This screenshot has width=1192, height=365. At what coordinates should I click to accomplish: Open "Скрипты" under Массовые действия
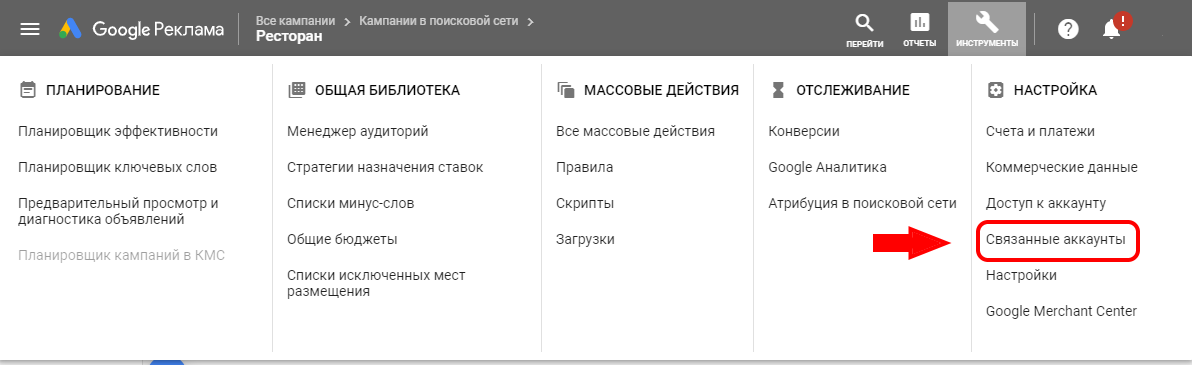point(585,204)
